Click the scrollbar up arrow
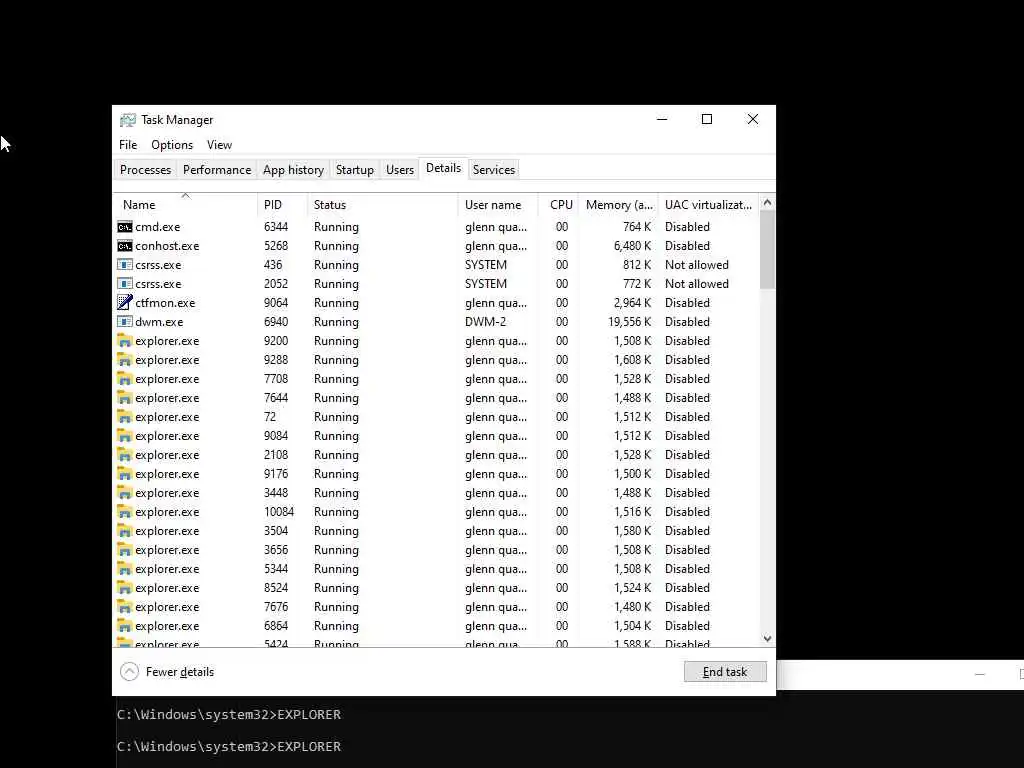 point(767,202)
